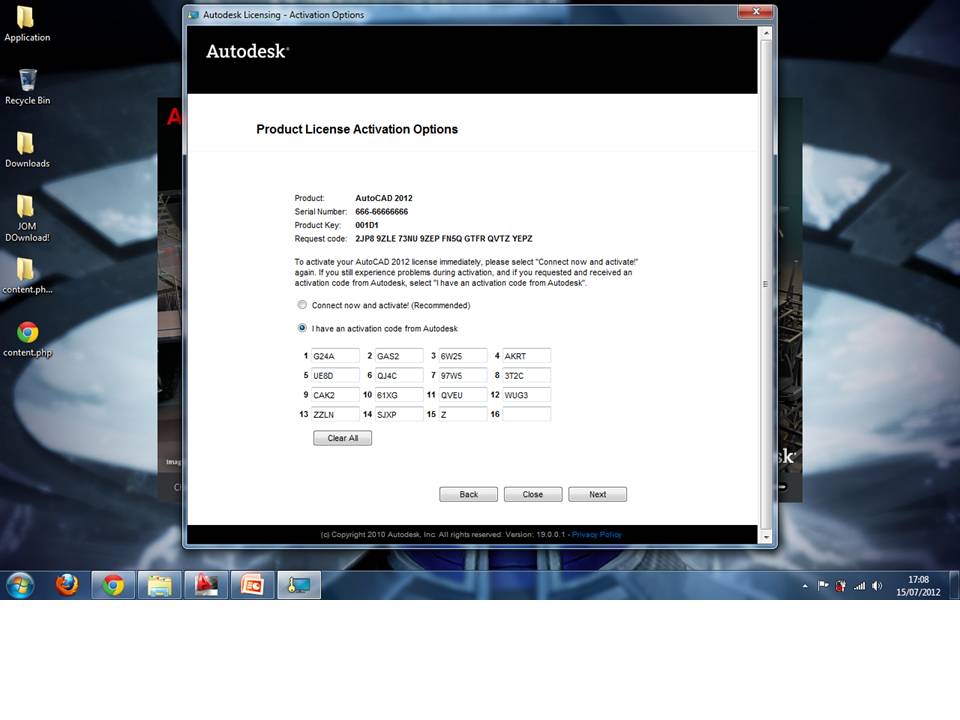Click the Next button
960x720 pixels.
[x=598, y=494]
